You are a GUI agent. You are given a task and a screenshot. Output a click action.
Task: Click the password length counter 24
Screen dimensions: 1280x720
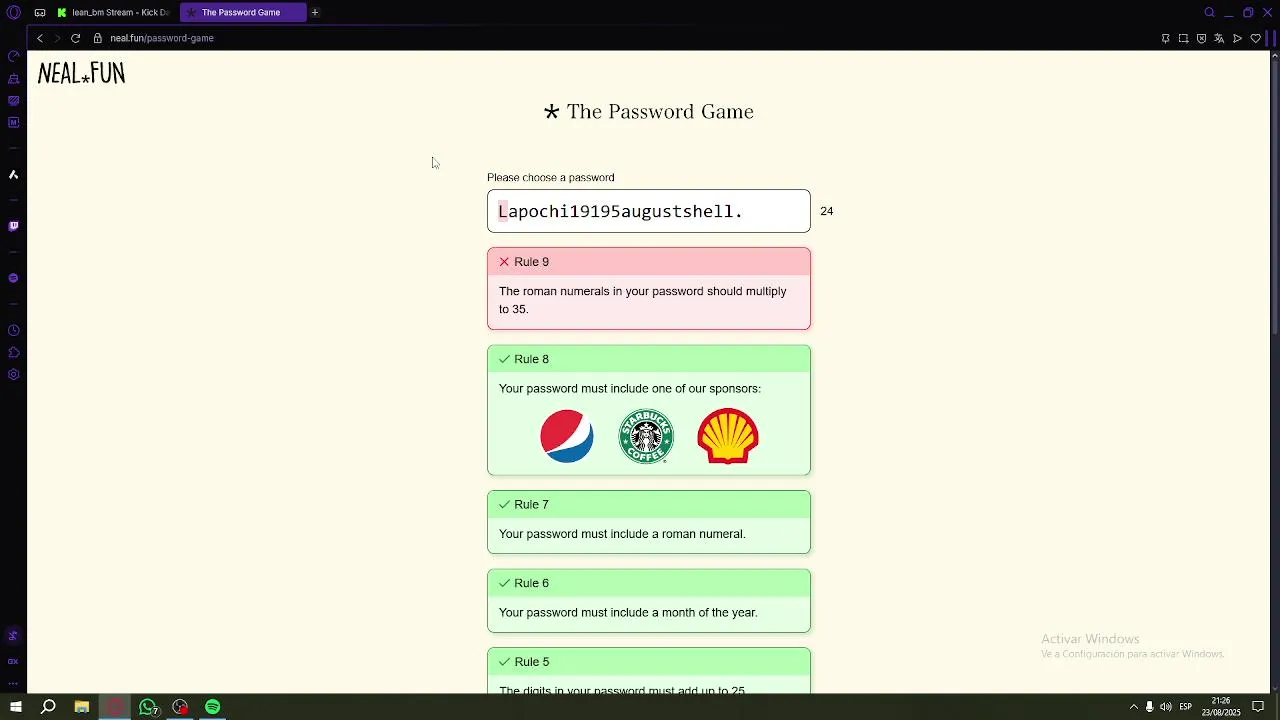tap(826, 211)
